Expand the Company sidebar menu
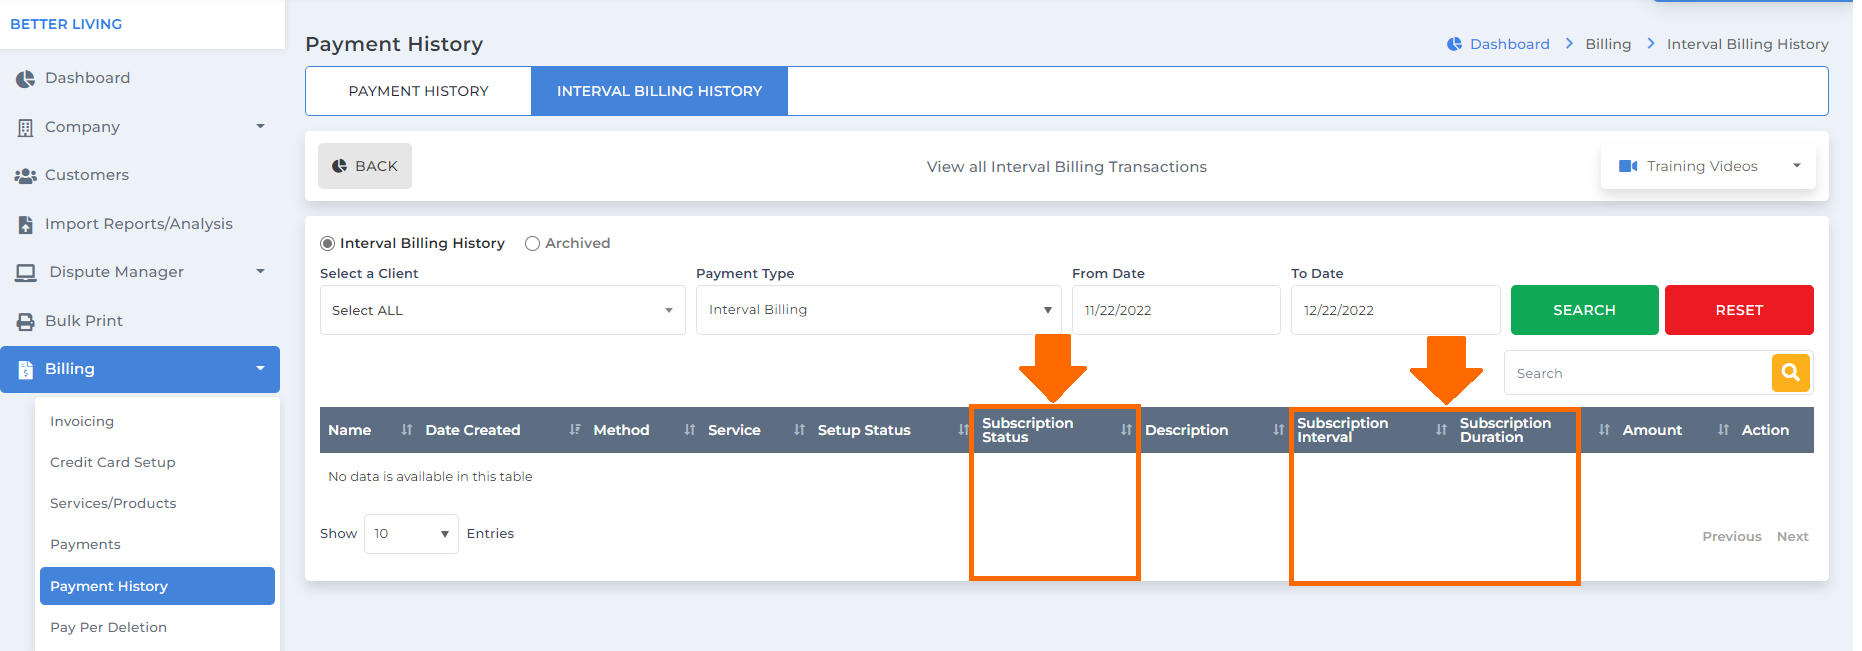This screenshot has height=651, width=1862. pos(260,127)
